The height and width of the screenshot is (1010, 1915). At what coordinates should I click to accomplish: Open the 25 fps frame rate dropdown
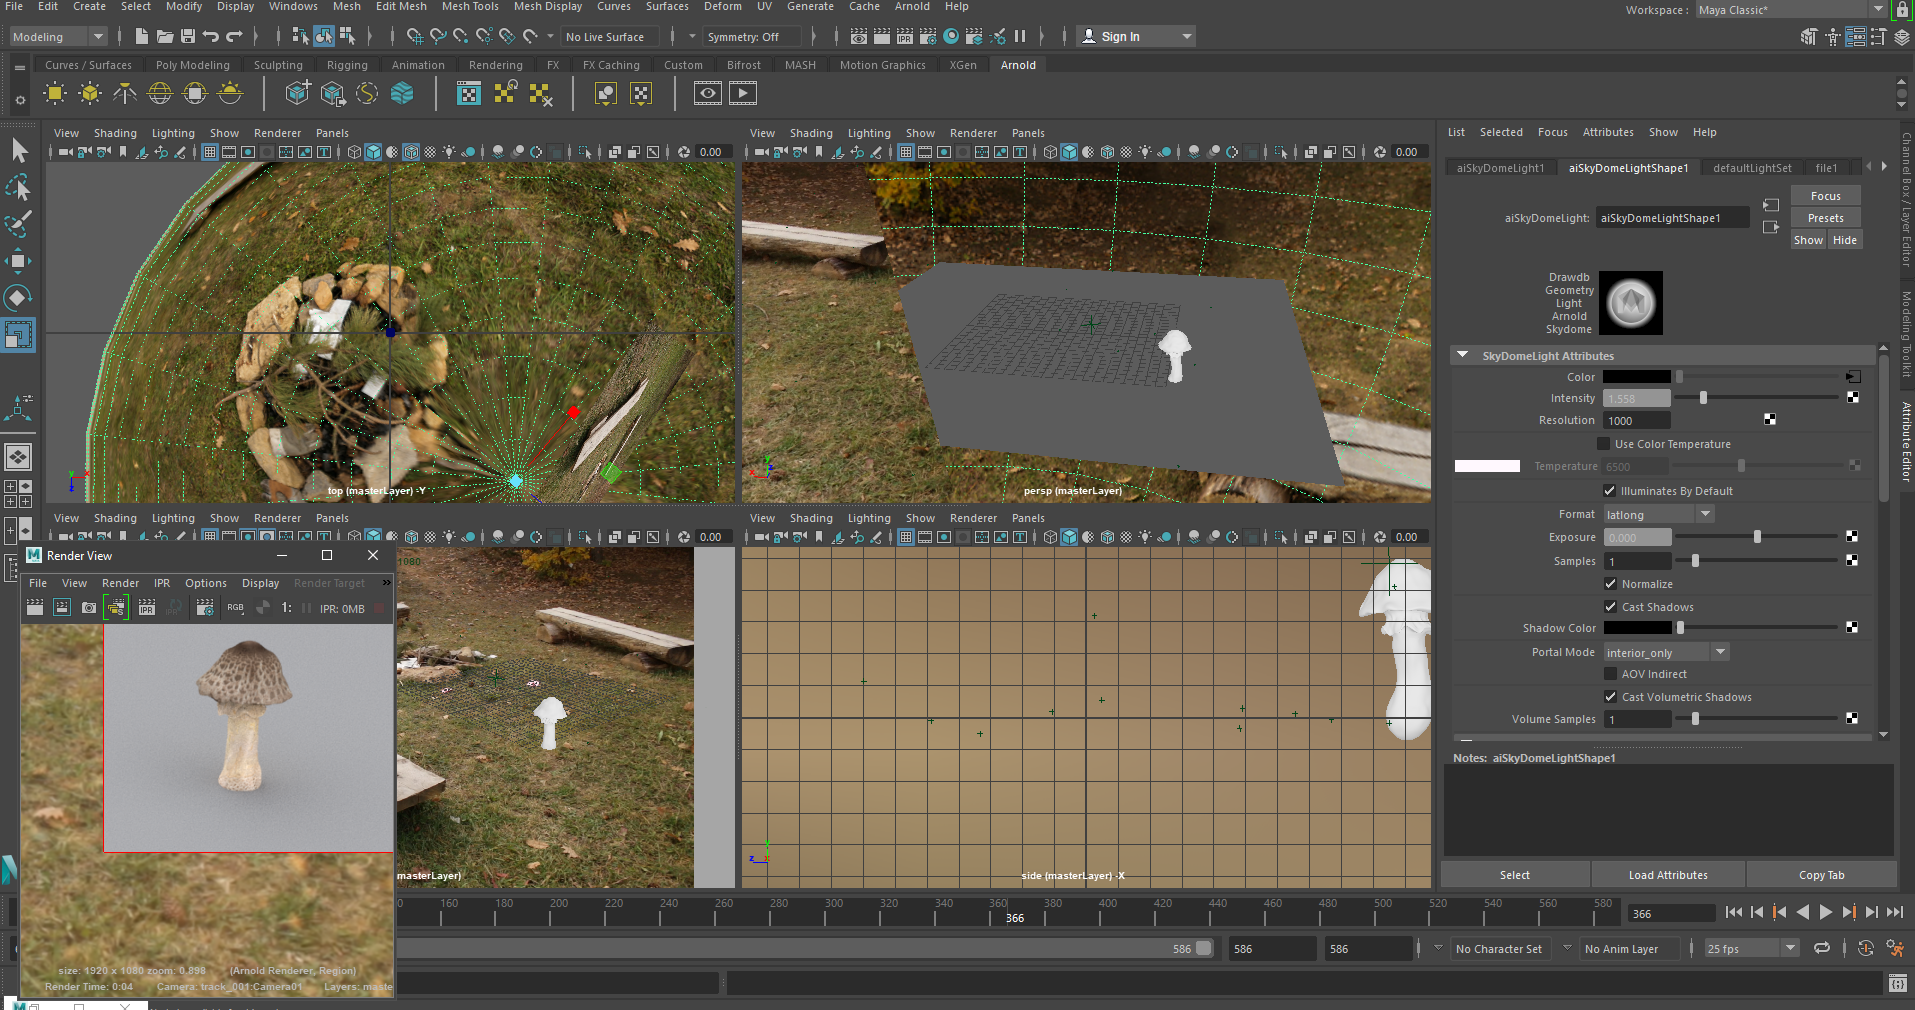click(1752, 948)
